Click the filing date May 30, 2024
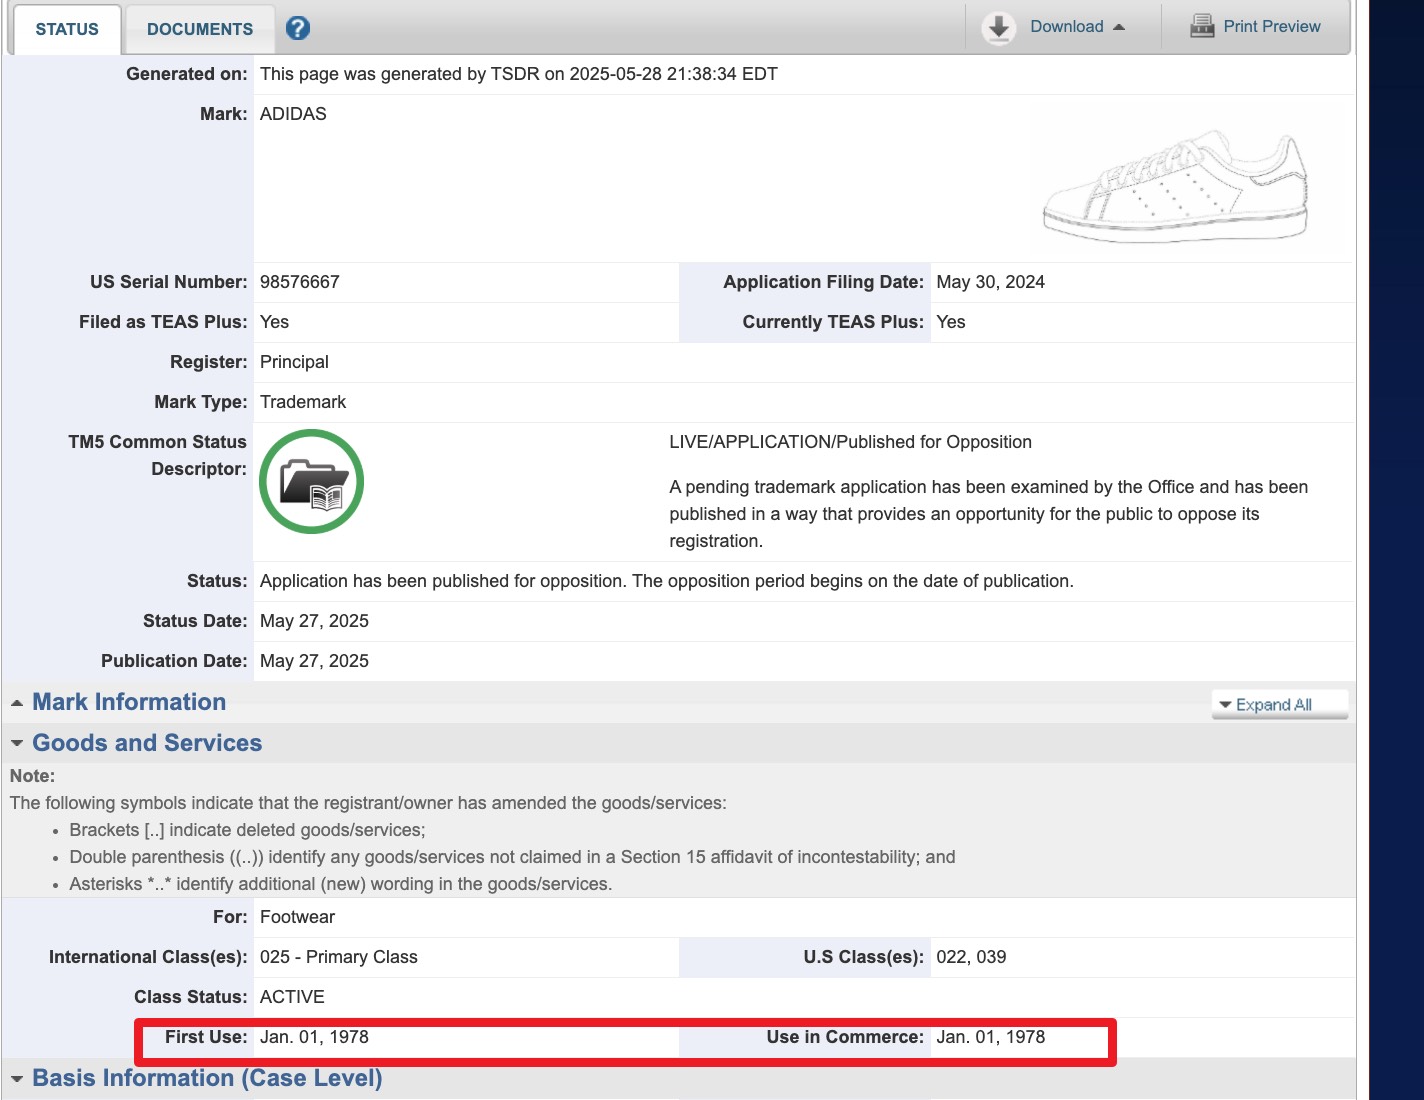 990,282
